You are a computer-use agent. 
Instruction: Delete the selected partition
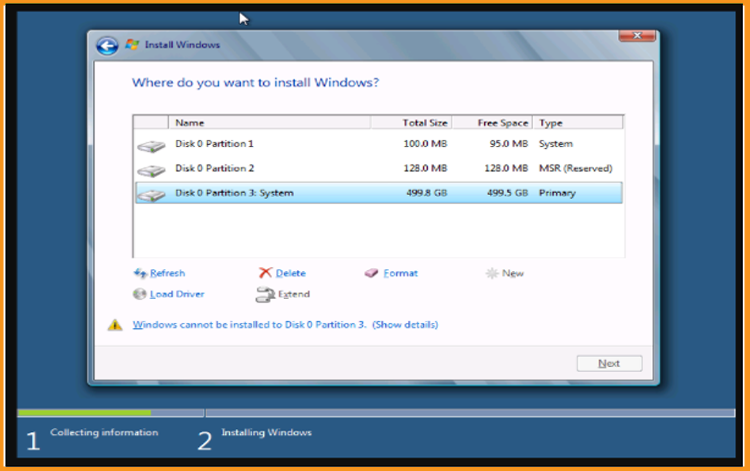click(290, 273)
